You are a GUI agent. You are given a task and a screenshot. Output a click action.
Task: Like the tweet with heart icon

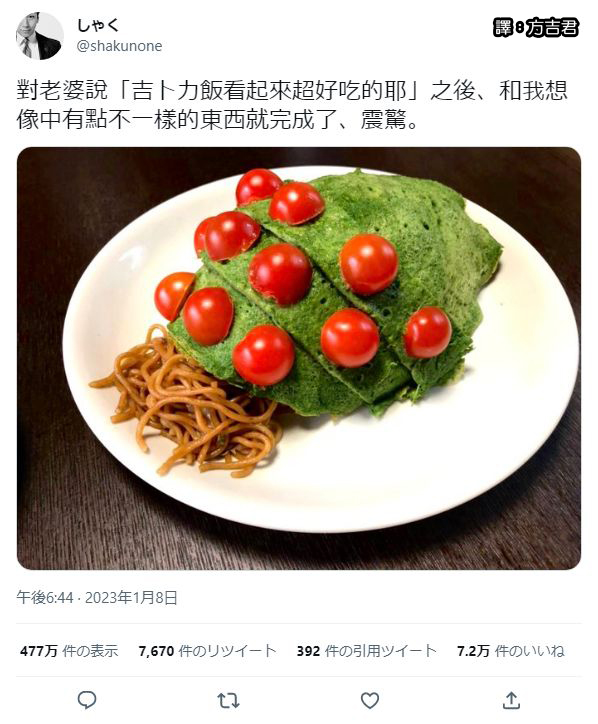(x=370, y=700)
